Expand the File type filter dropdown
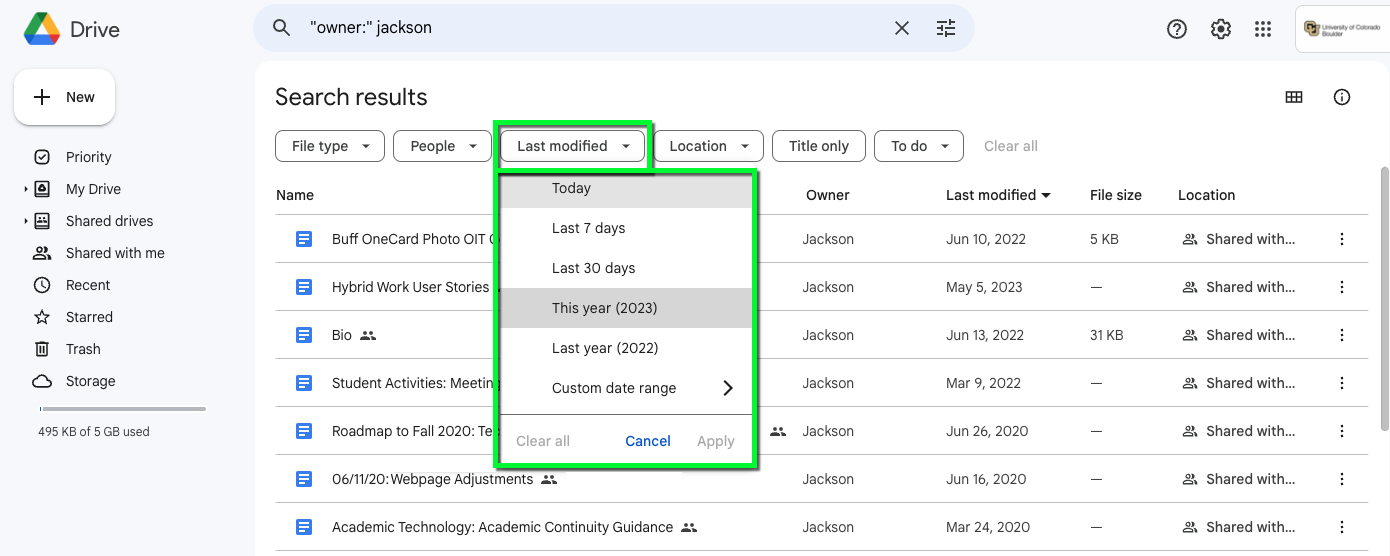Screen dimensions: 1390x556 329,146
